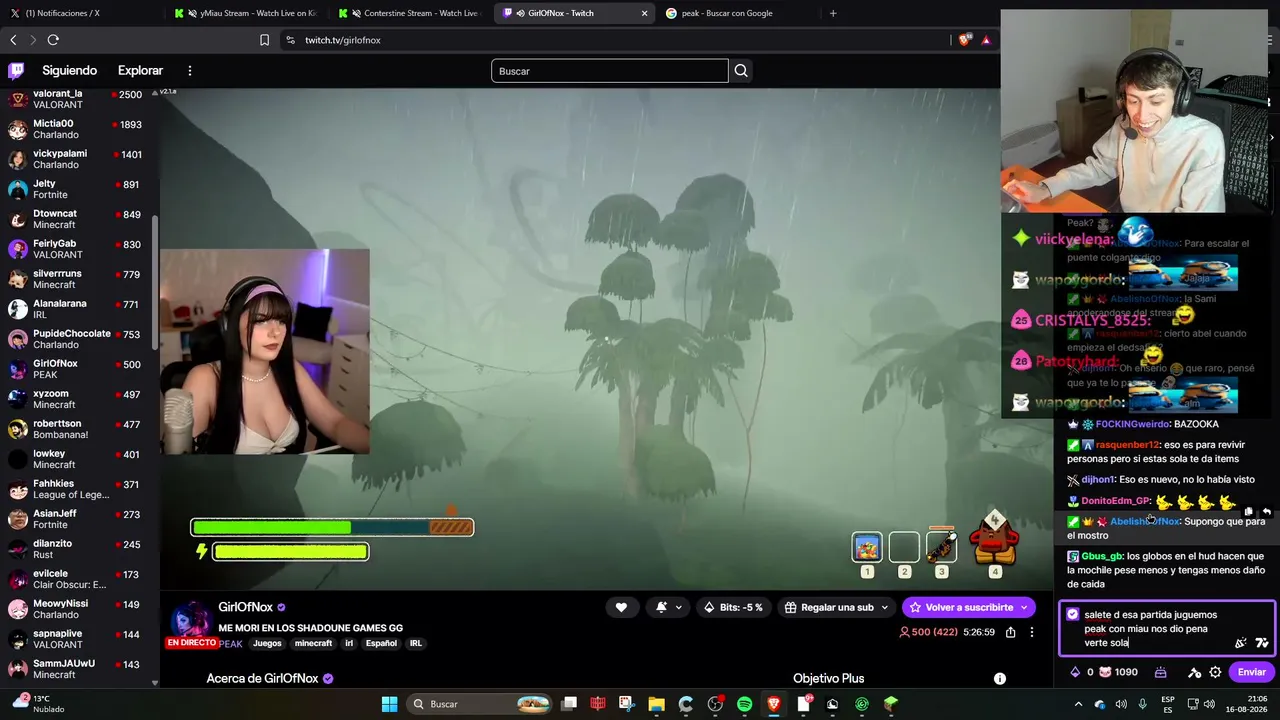
Task: Open File Explorer from the taskbar
Action: click(656, 704)
